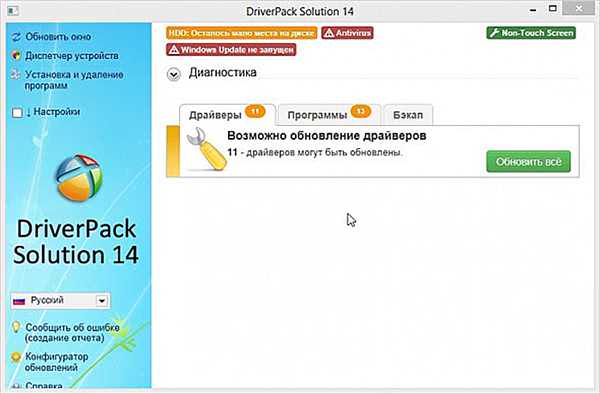Open the Бэкап tab
The image size is (600, 394).
coord(408,115)
